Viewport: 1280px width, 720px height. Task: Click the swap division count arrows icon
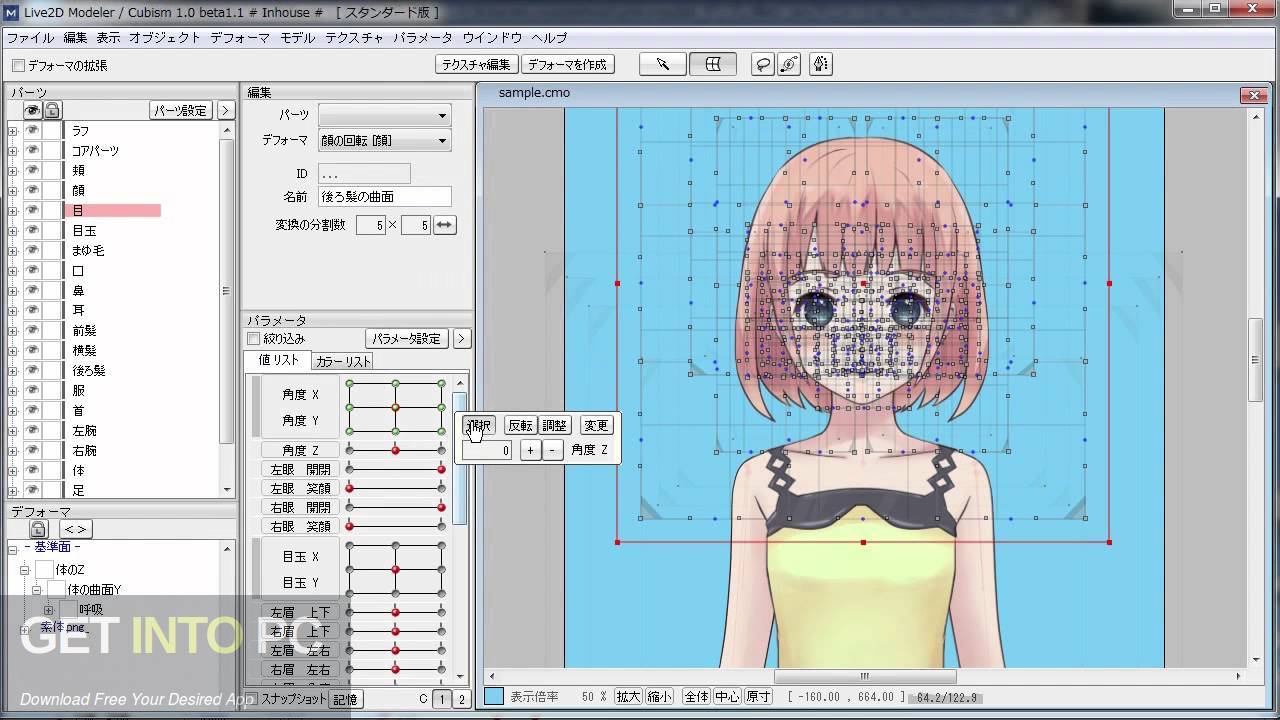tap(444, 225)
